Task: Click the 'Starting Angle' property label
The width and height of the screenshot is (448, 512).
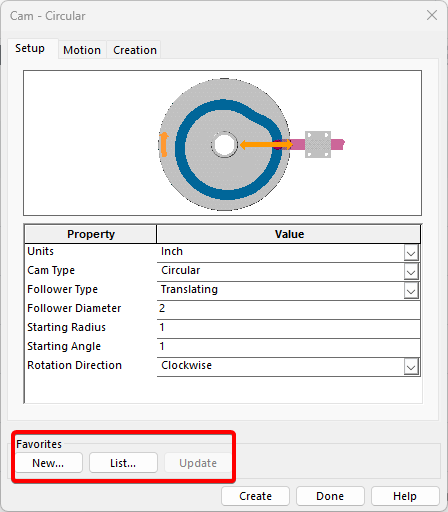Action: click(64, 346)
